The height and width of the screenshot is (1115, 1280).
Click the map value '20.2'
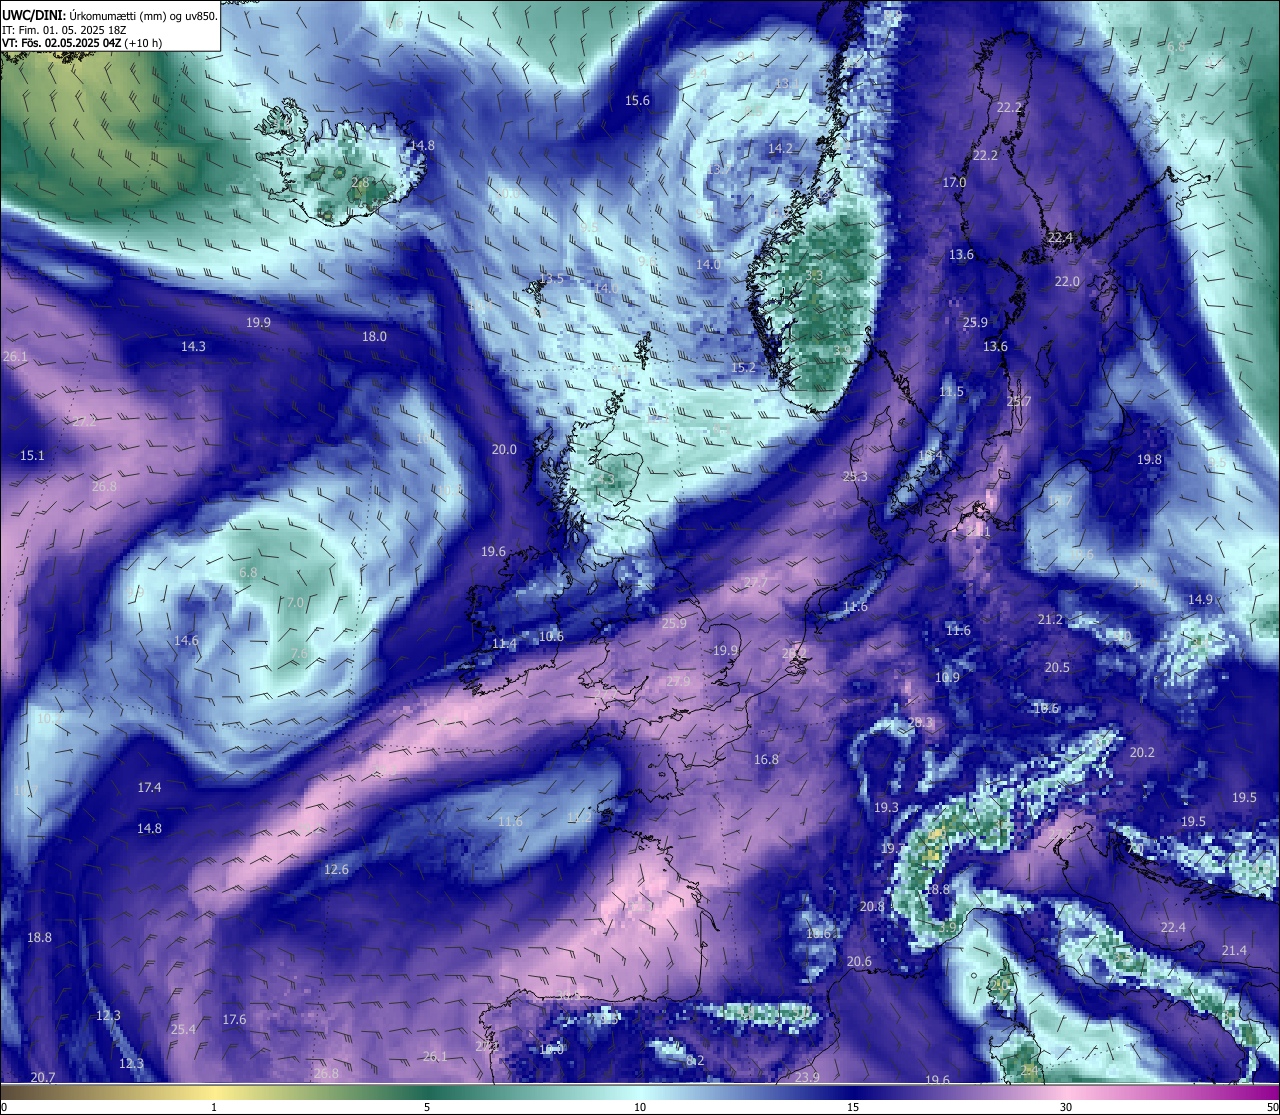click(1142, 752)
